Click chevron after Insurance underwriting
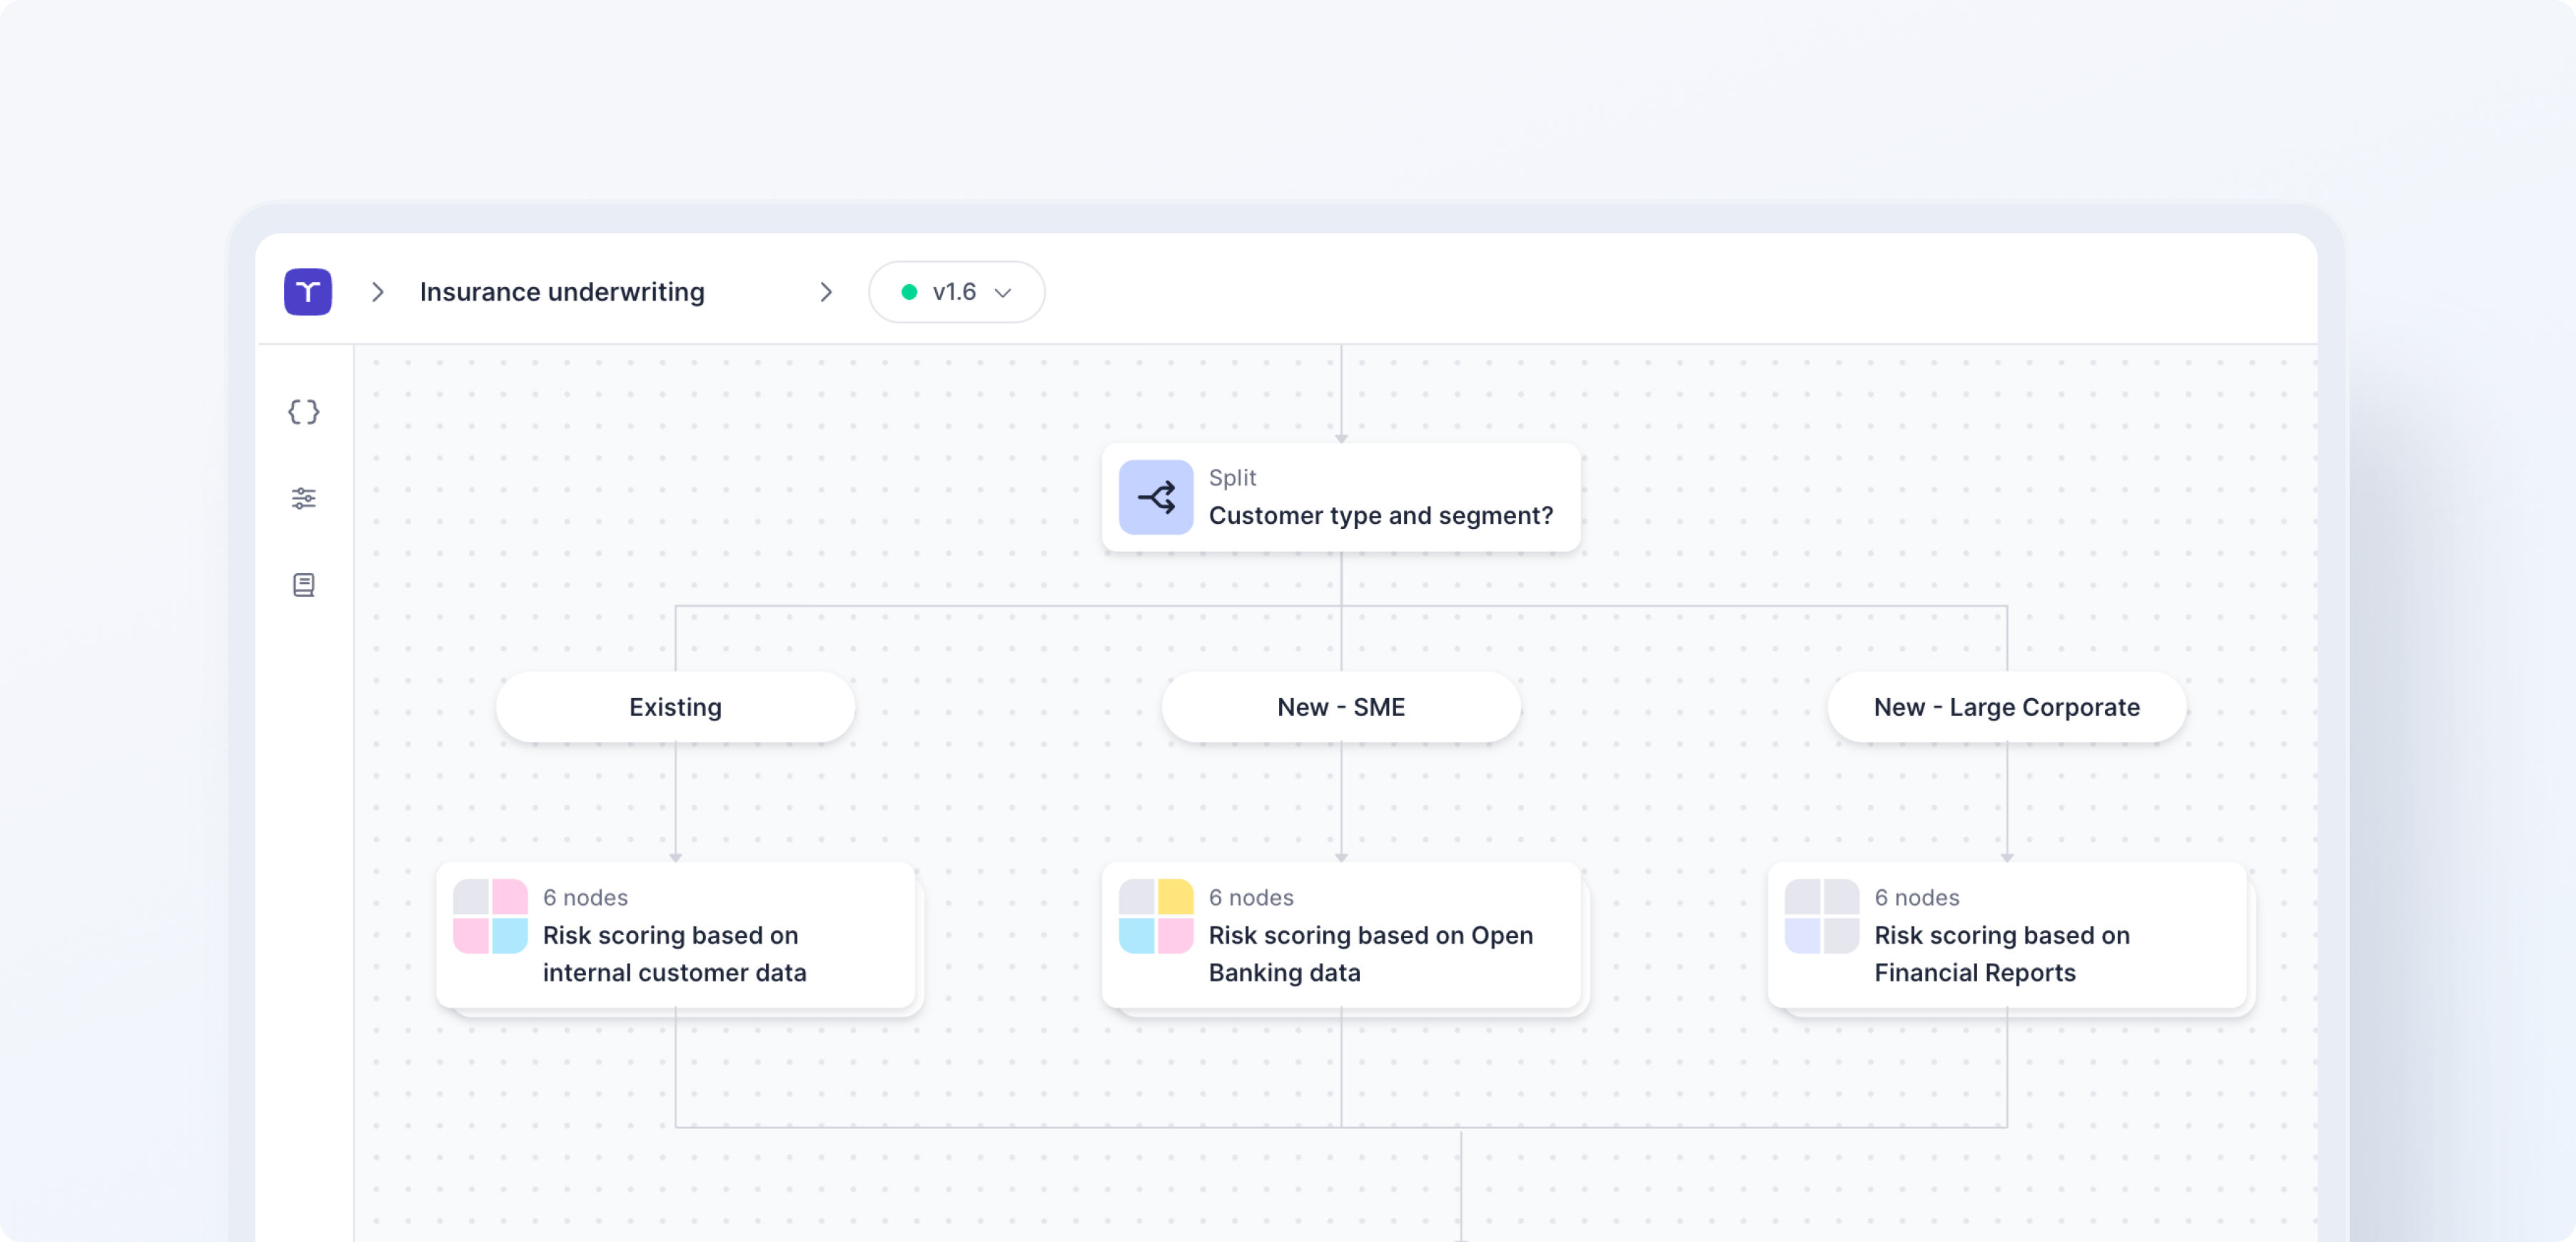 [x=826, y=292]
